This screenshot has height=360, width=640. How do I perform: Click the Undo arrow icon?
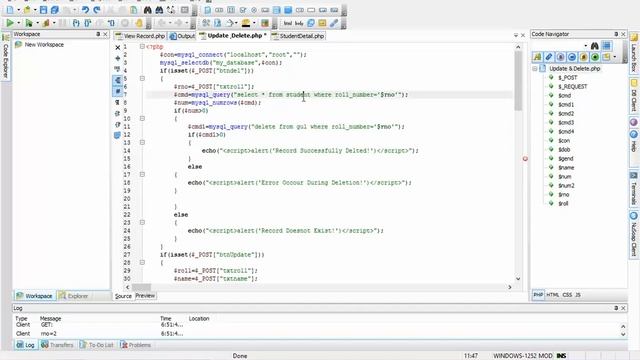click(85, 10)
